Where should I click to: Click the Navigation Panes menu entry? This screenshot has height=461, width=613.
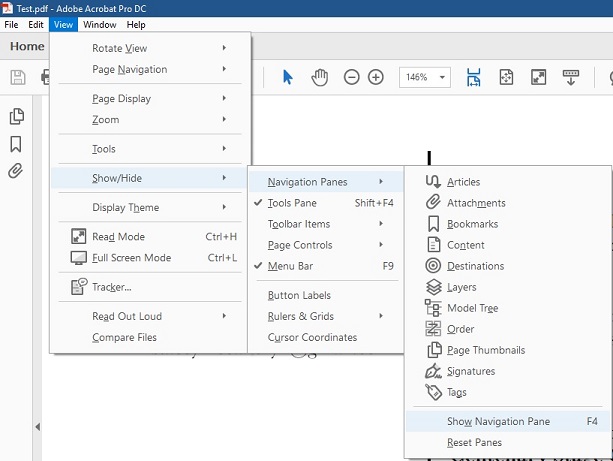326,182
